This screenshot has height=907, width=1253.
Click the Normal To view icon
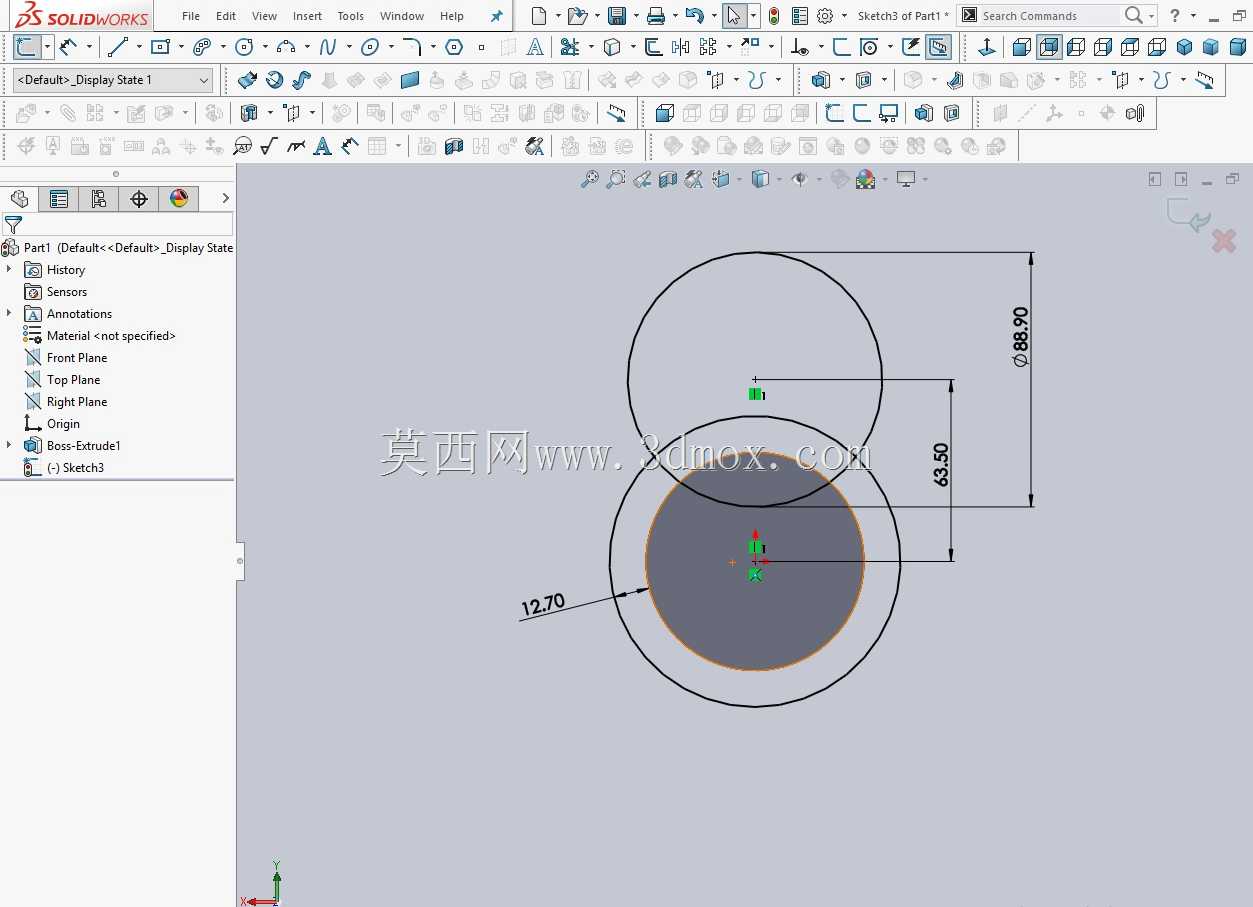coord(986,47)
